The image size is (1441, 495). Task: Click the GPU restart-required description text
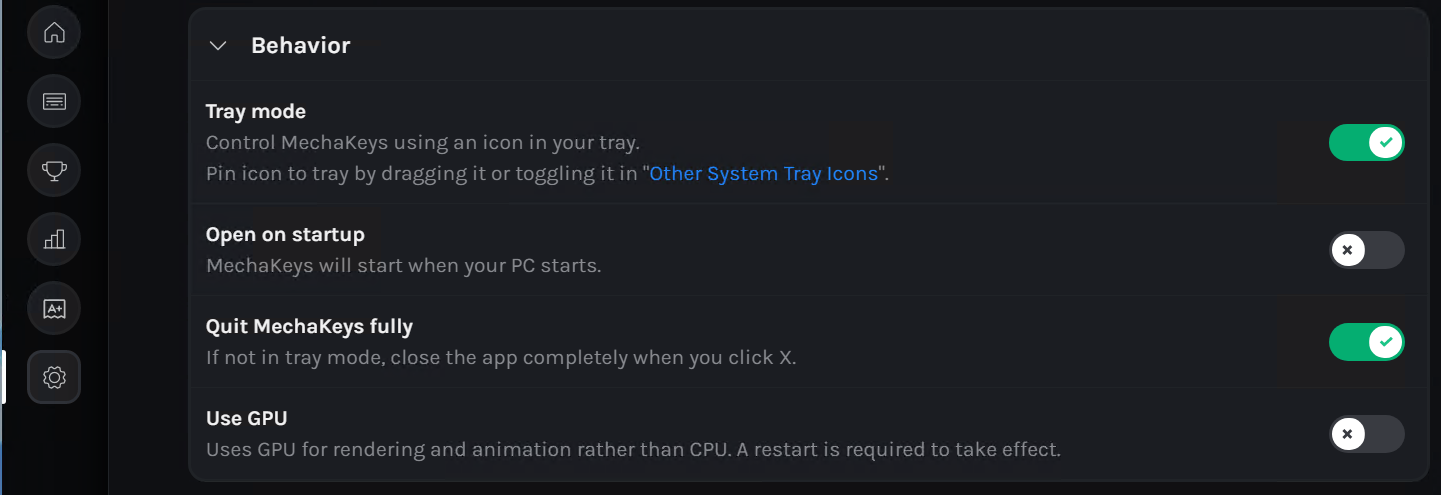633,450
